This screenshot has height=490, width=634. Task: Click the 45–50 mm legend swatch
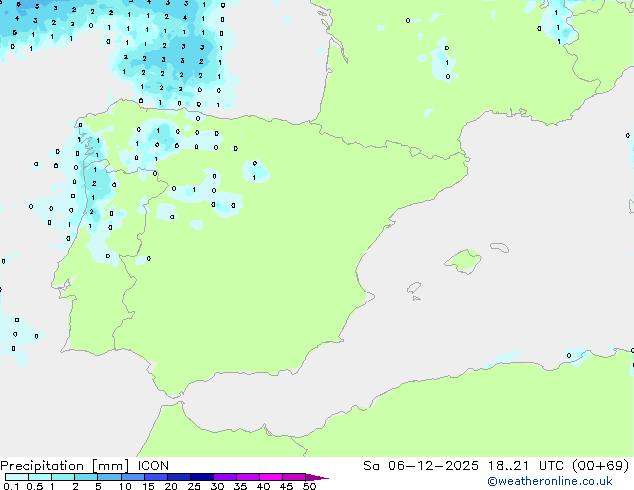[x=294, y=477]
